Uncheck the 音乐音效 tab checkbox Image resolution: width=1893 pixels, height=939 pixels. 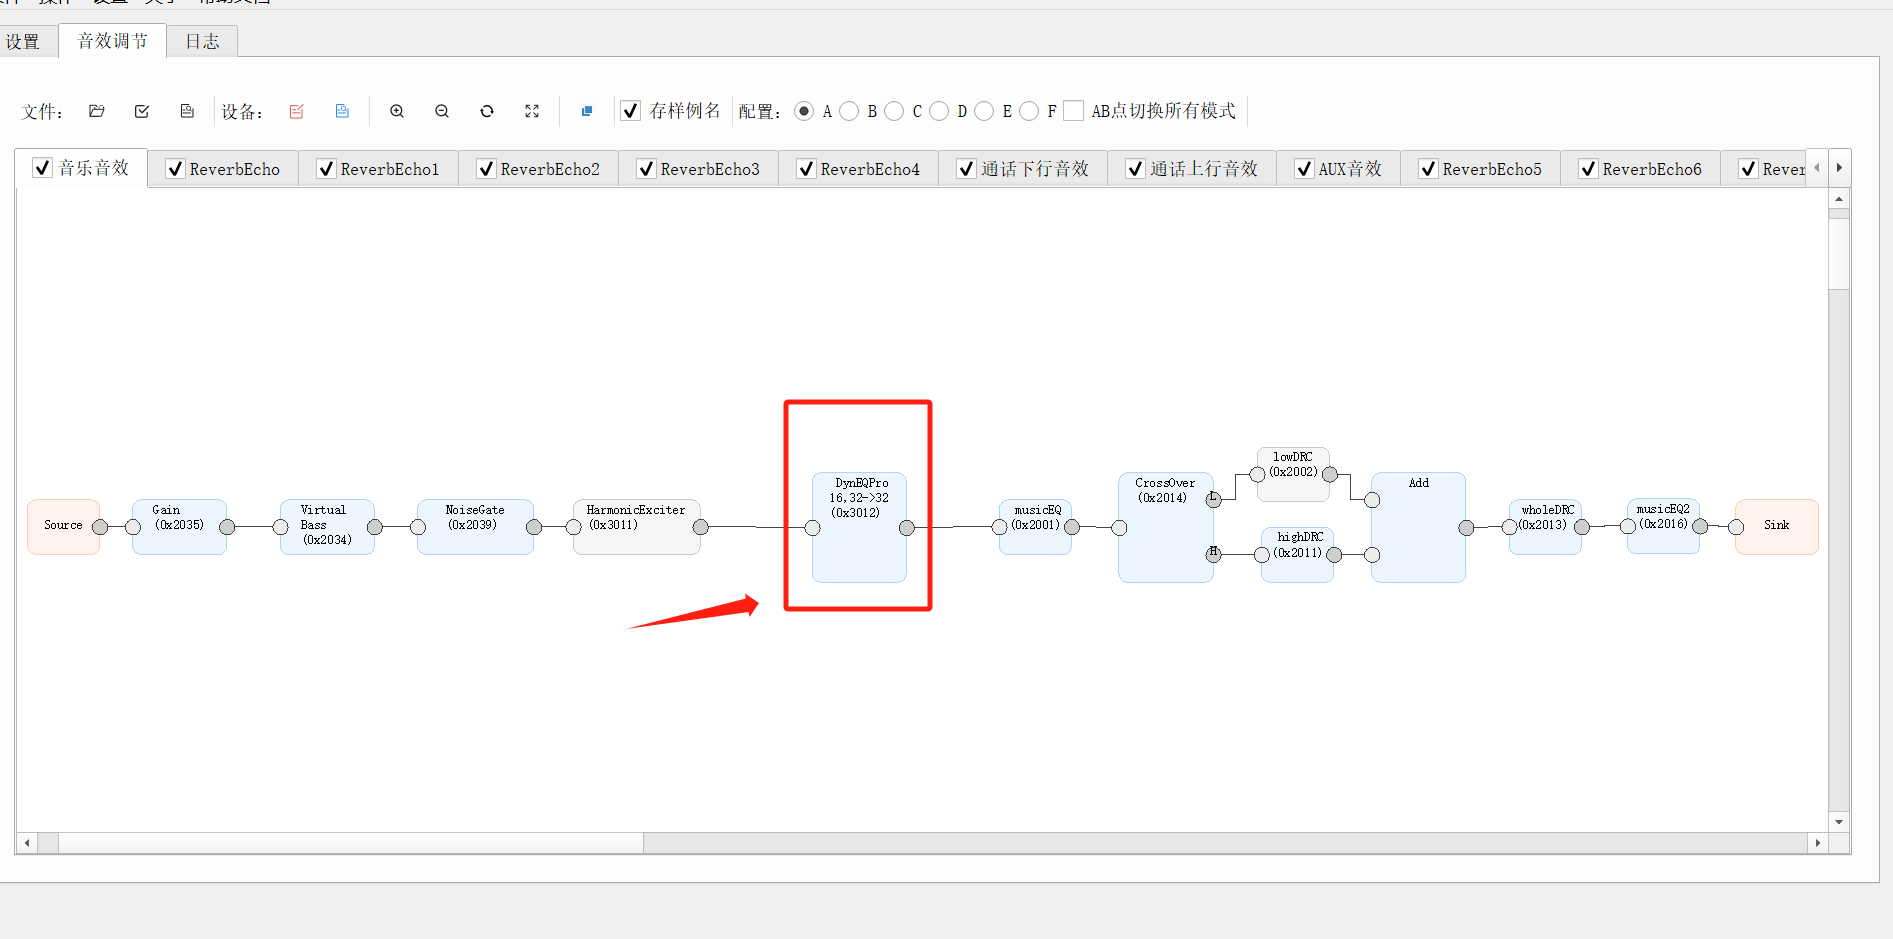pos(42,168)
